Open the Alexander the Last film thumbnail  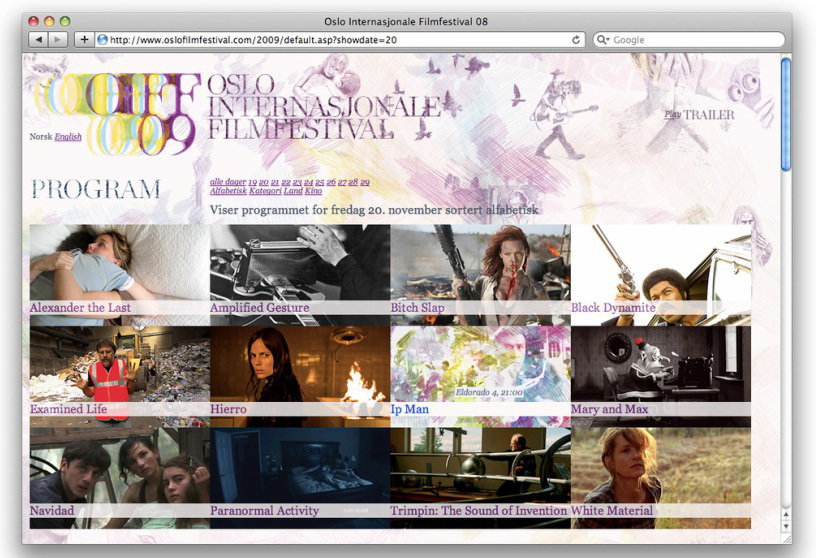pos(120,275)
